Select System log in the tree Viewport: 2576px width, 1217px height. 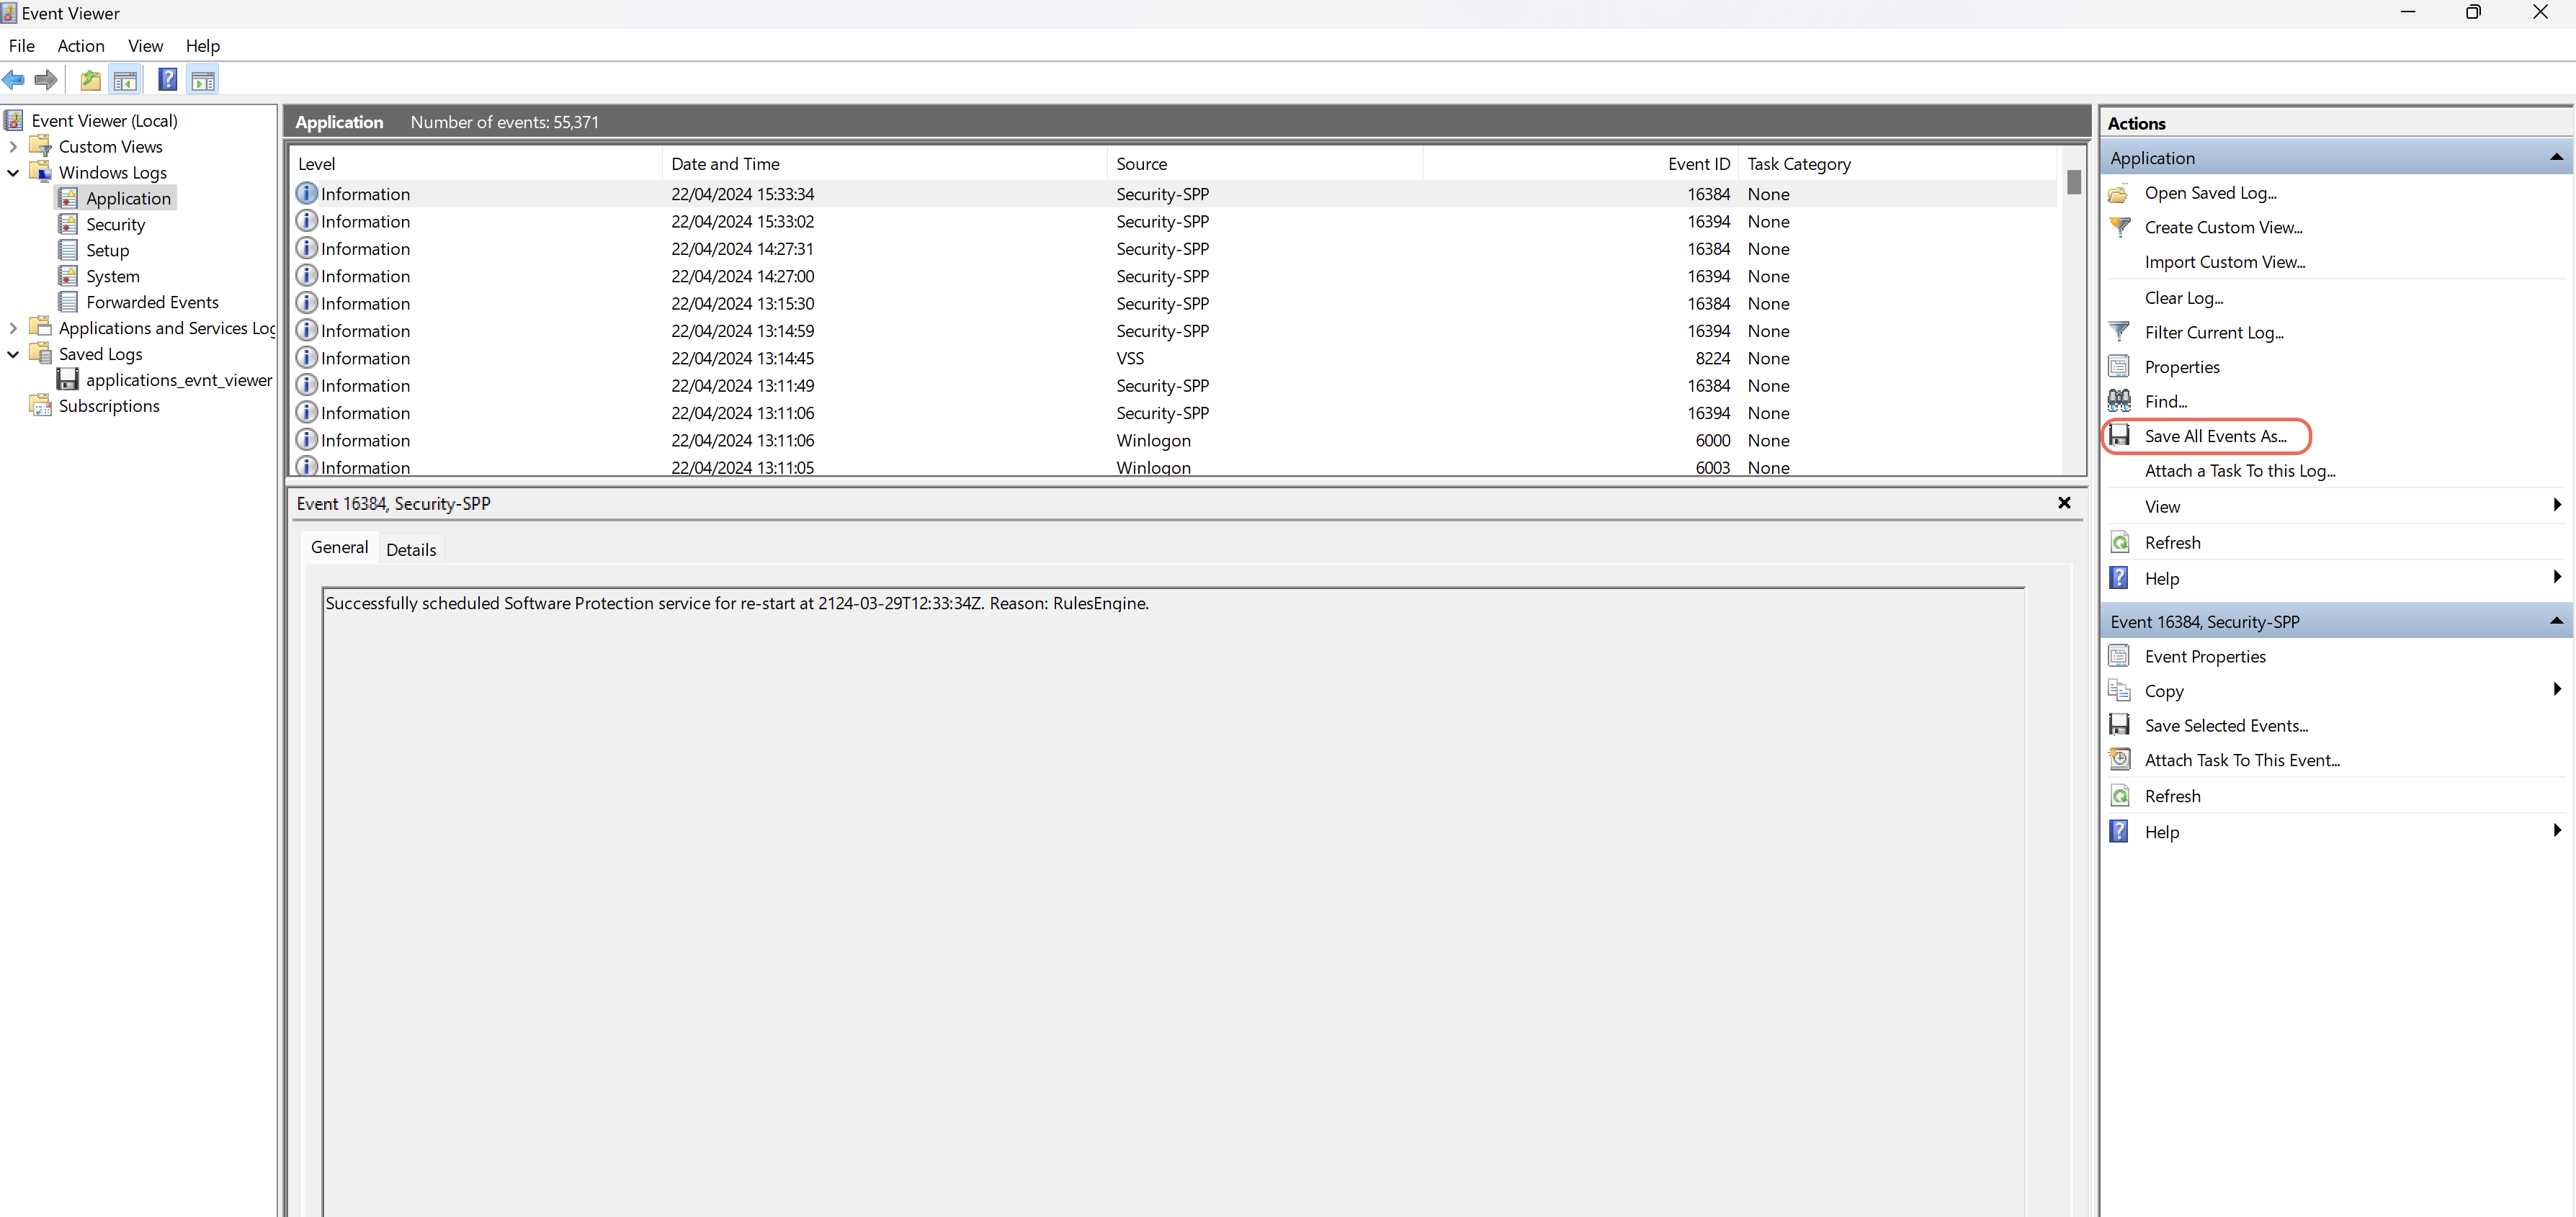[112, 276]
